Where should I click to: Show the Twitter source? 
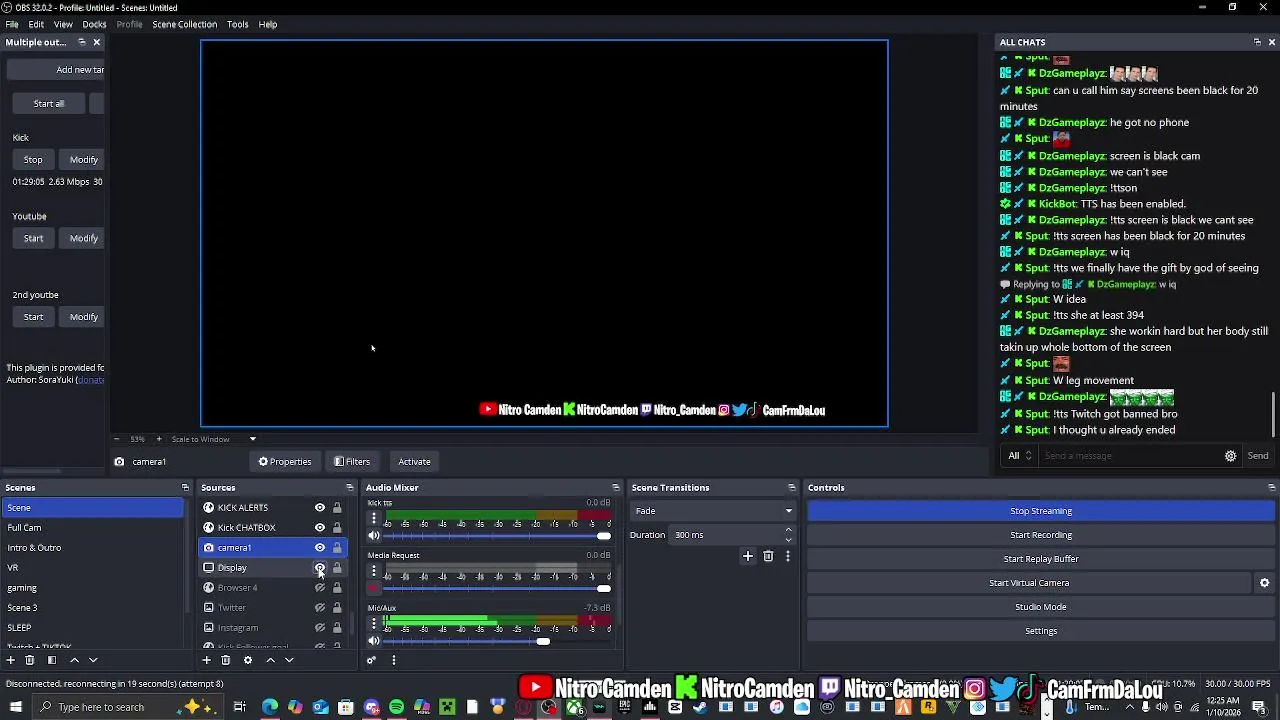point(320,608)
